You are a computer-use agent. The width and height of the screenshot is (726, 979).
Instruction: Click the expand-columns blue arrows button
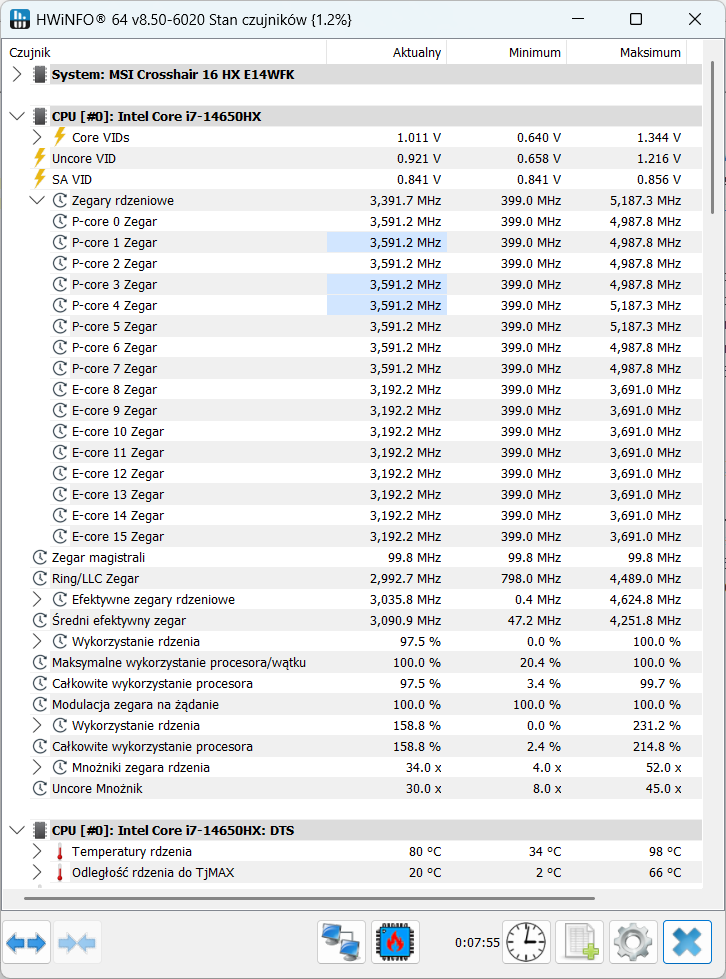point(26,942)
